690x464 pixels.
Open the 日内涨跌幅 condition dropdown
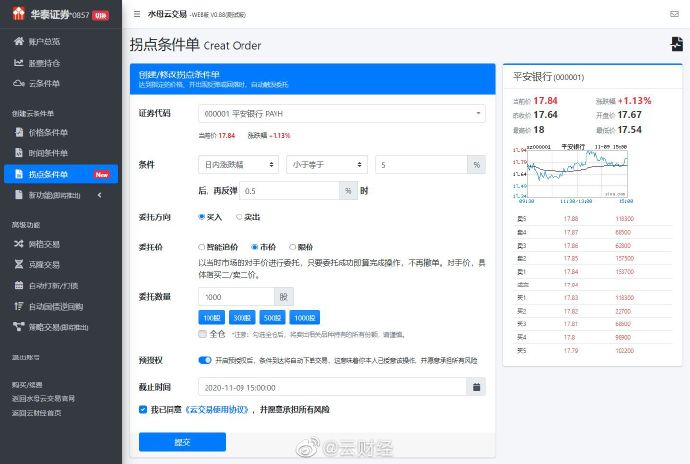pos(238,164)
